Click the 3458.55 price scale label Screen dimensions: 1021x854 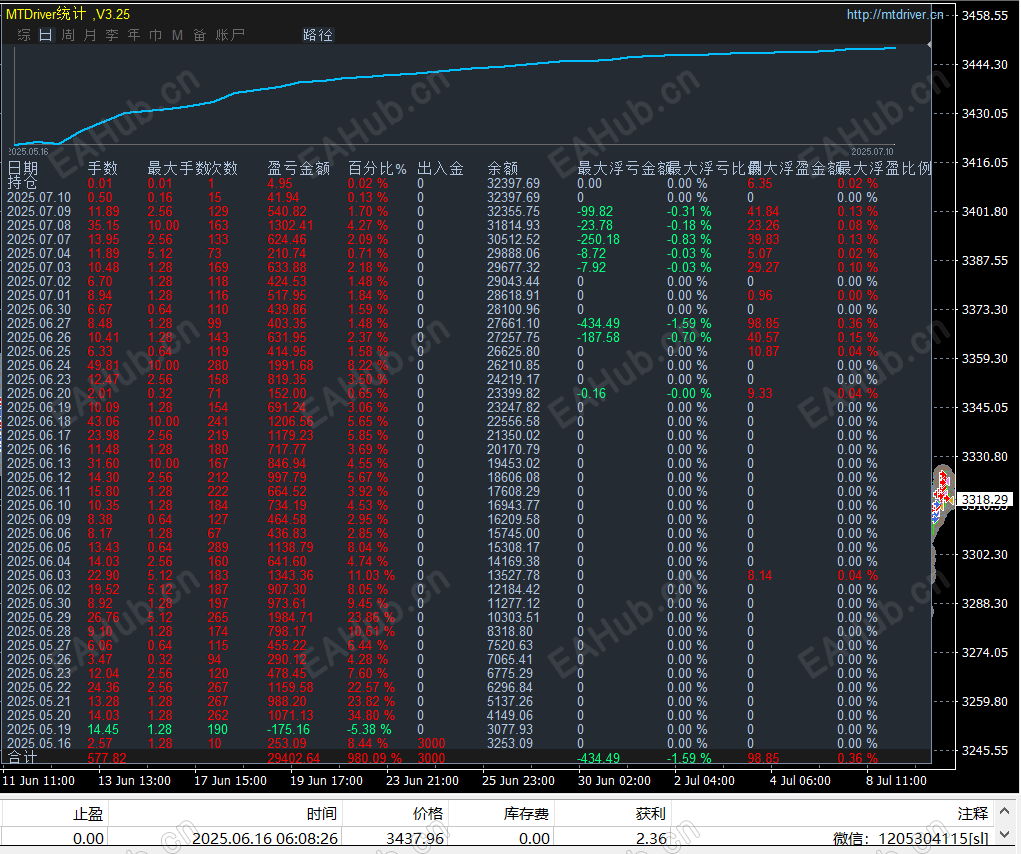pyautogui.click(x=985, y=15)
